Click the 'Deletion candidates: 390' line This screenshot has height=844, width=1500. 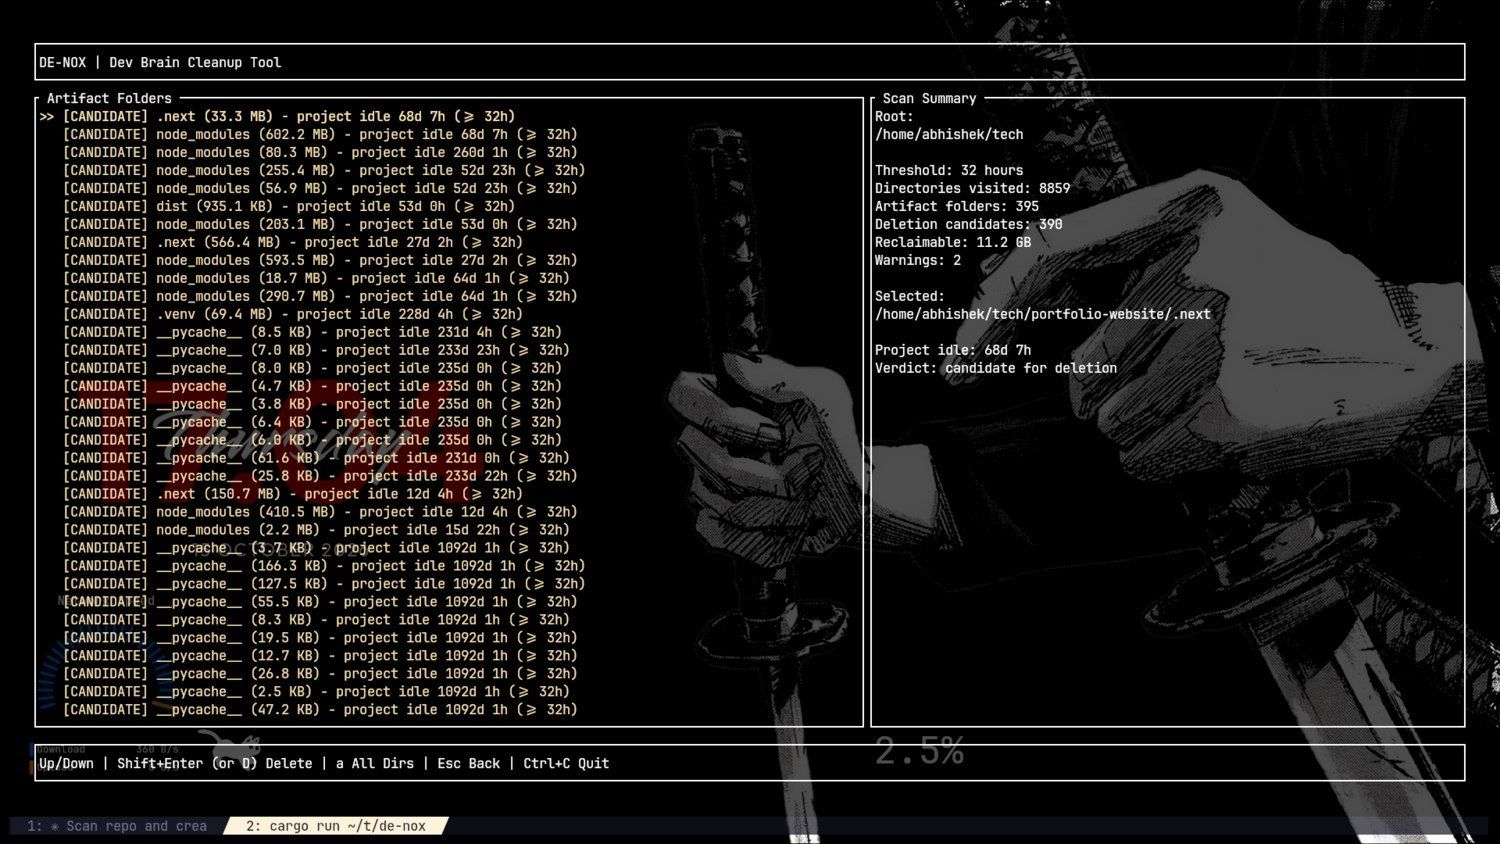pyautogui.click(x=969, y=224)
